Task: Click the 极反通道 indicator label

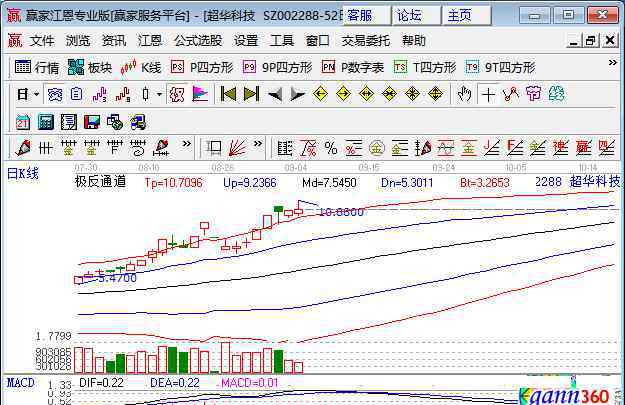Action: click(100, 182)
